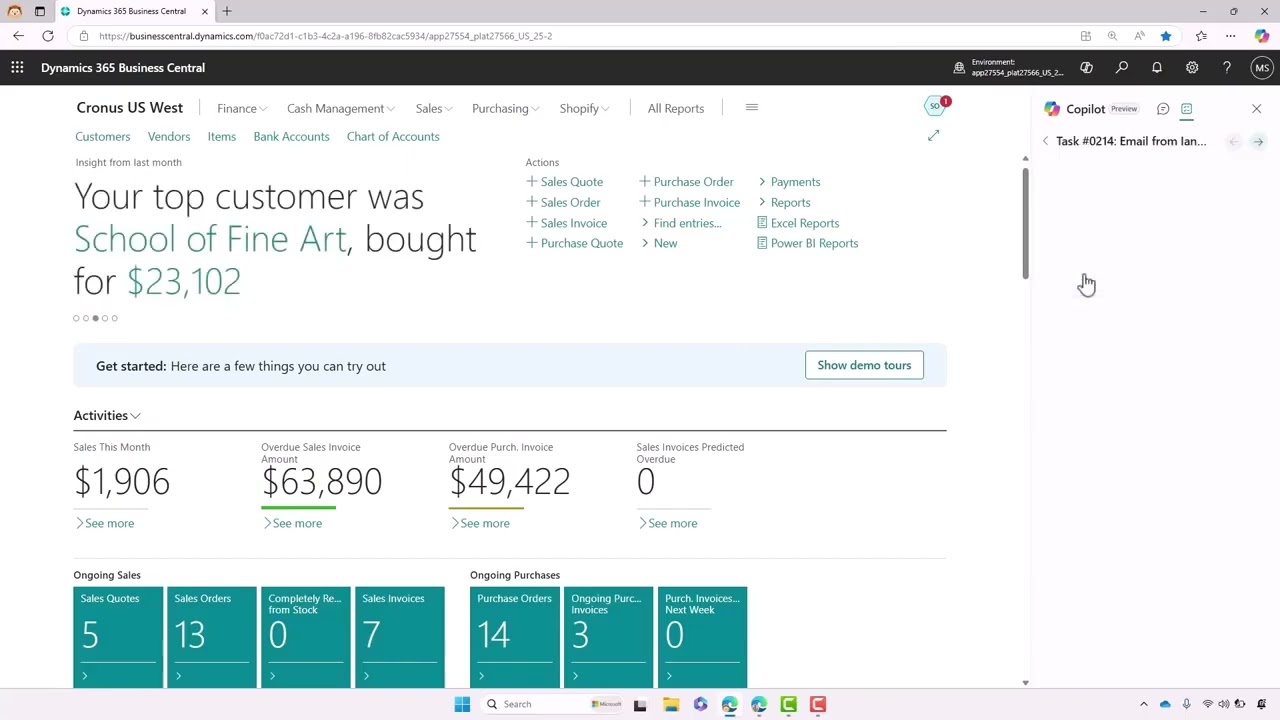Open All Reports
Viewport: 1280px width, 720px height.
[676, 108]
